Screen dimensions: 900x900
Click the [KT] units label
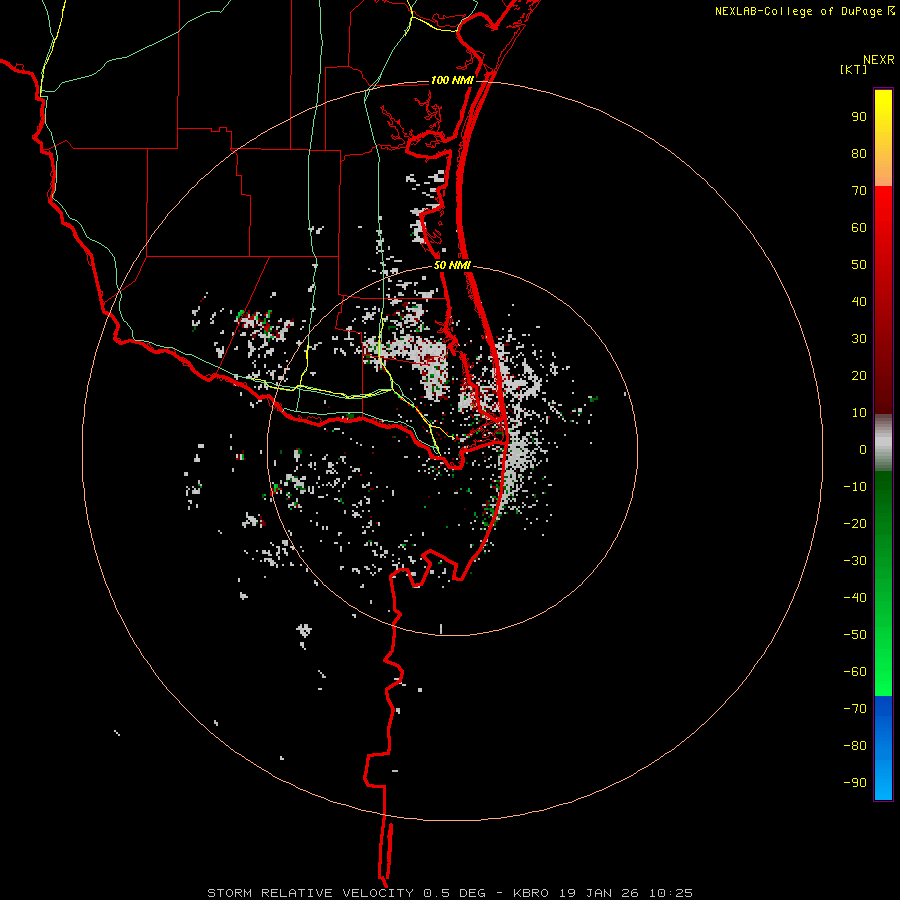coord(853,69)
